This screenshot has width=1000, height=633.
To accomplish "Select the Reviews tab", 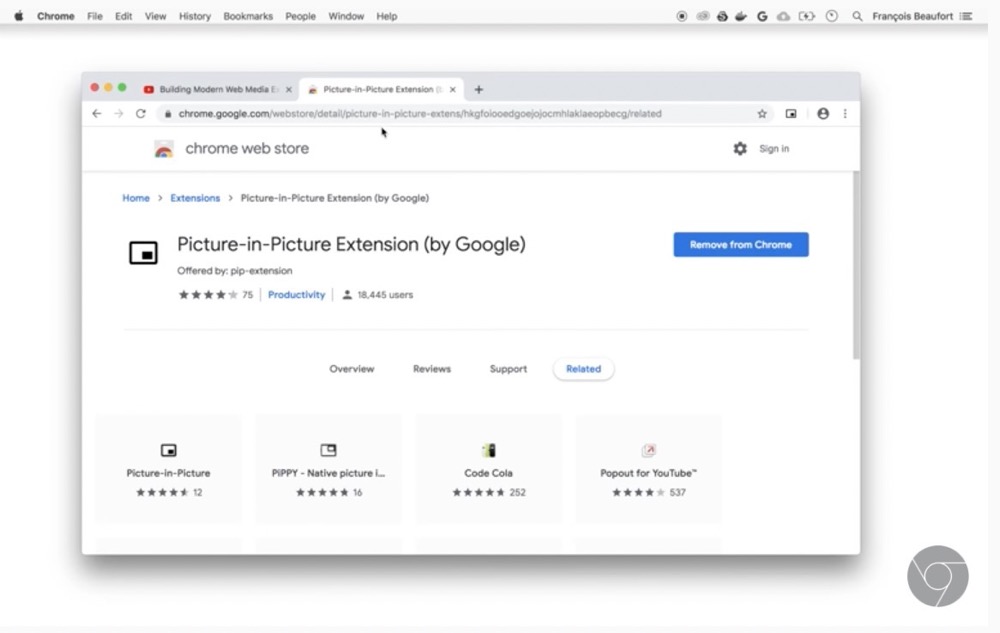I will coord(432,369).
